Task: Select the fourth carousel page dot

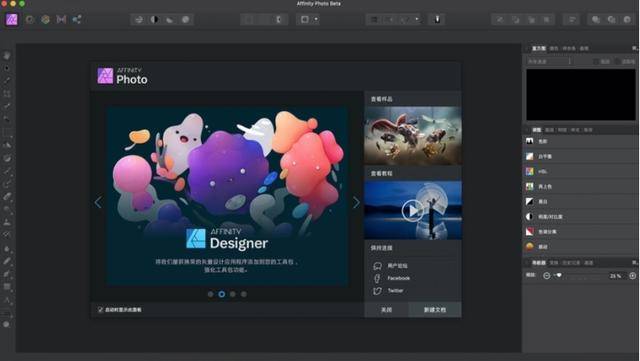Action: [x=244, y=294]
